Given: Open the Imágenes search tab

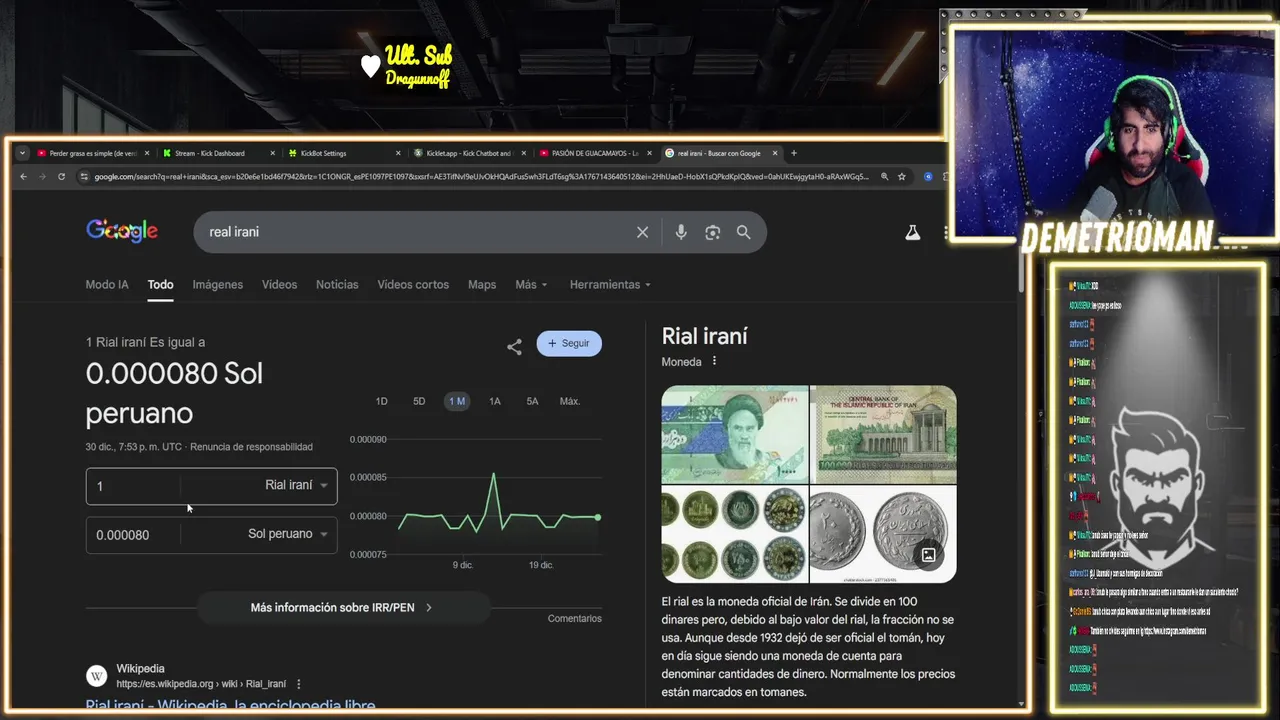Looking at the screenshot, I should point(218,285).
